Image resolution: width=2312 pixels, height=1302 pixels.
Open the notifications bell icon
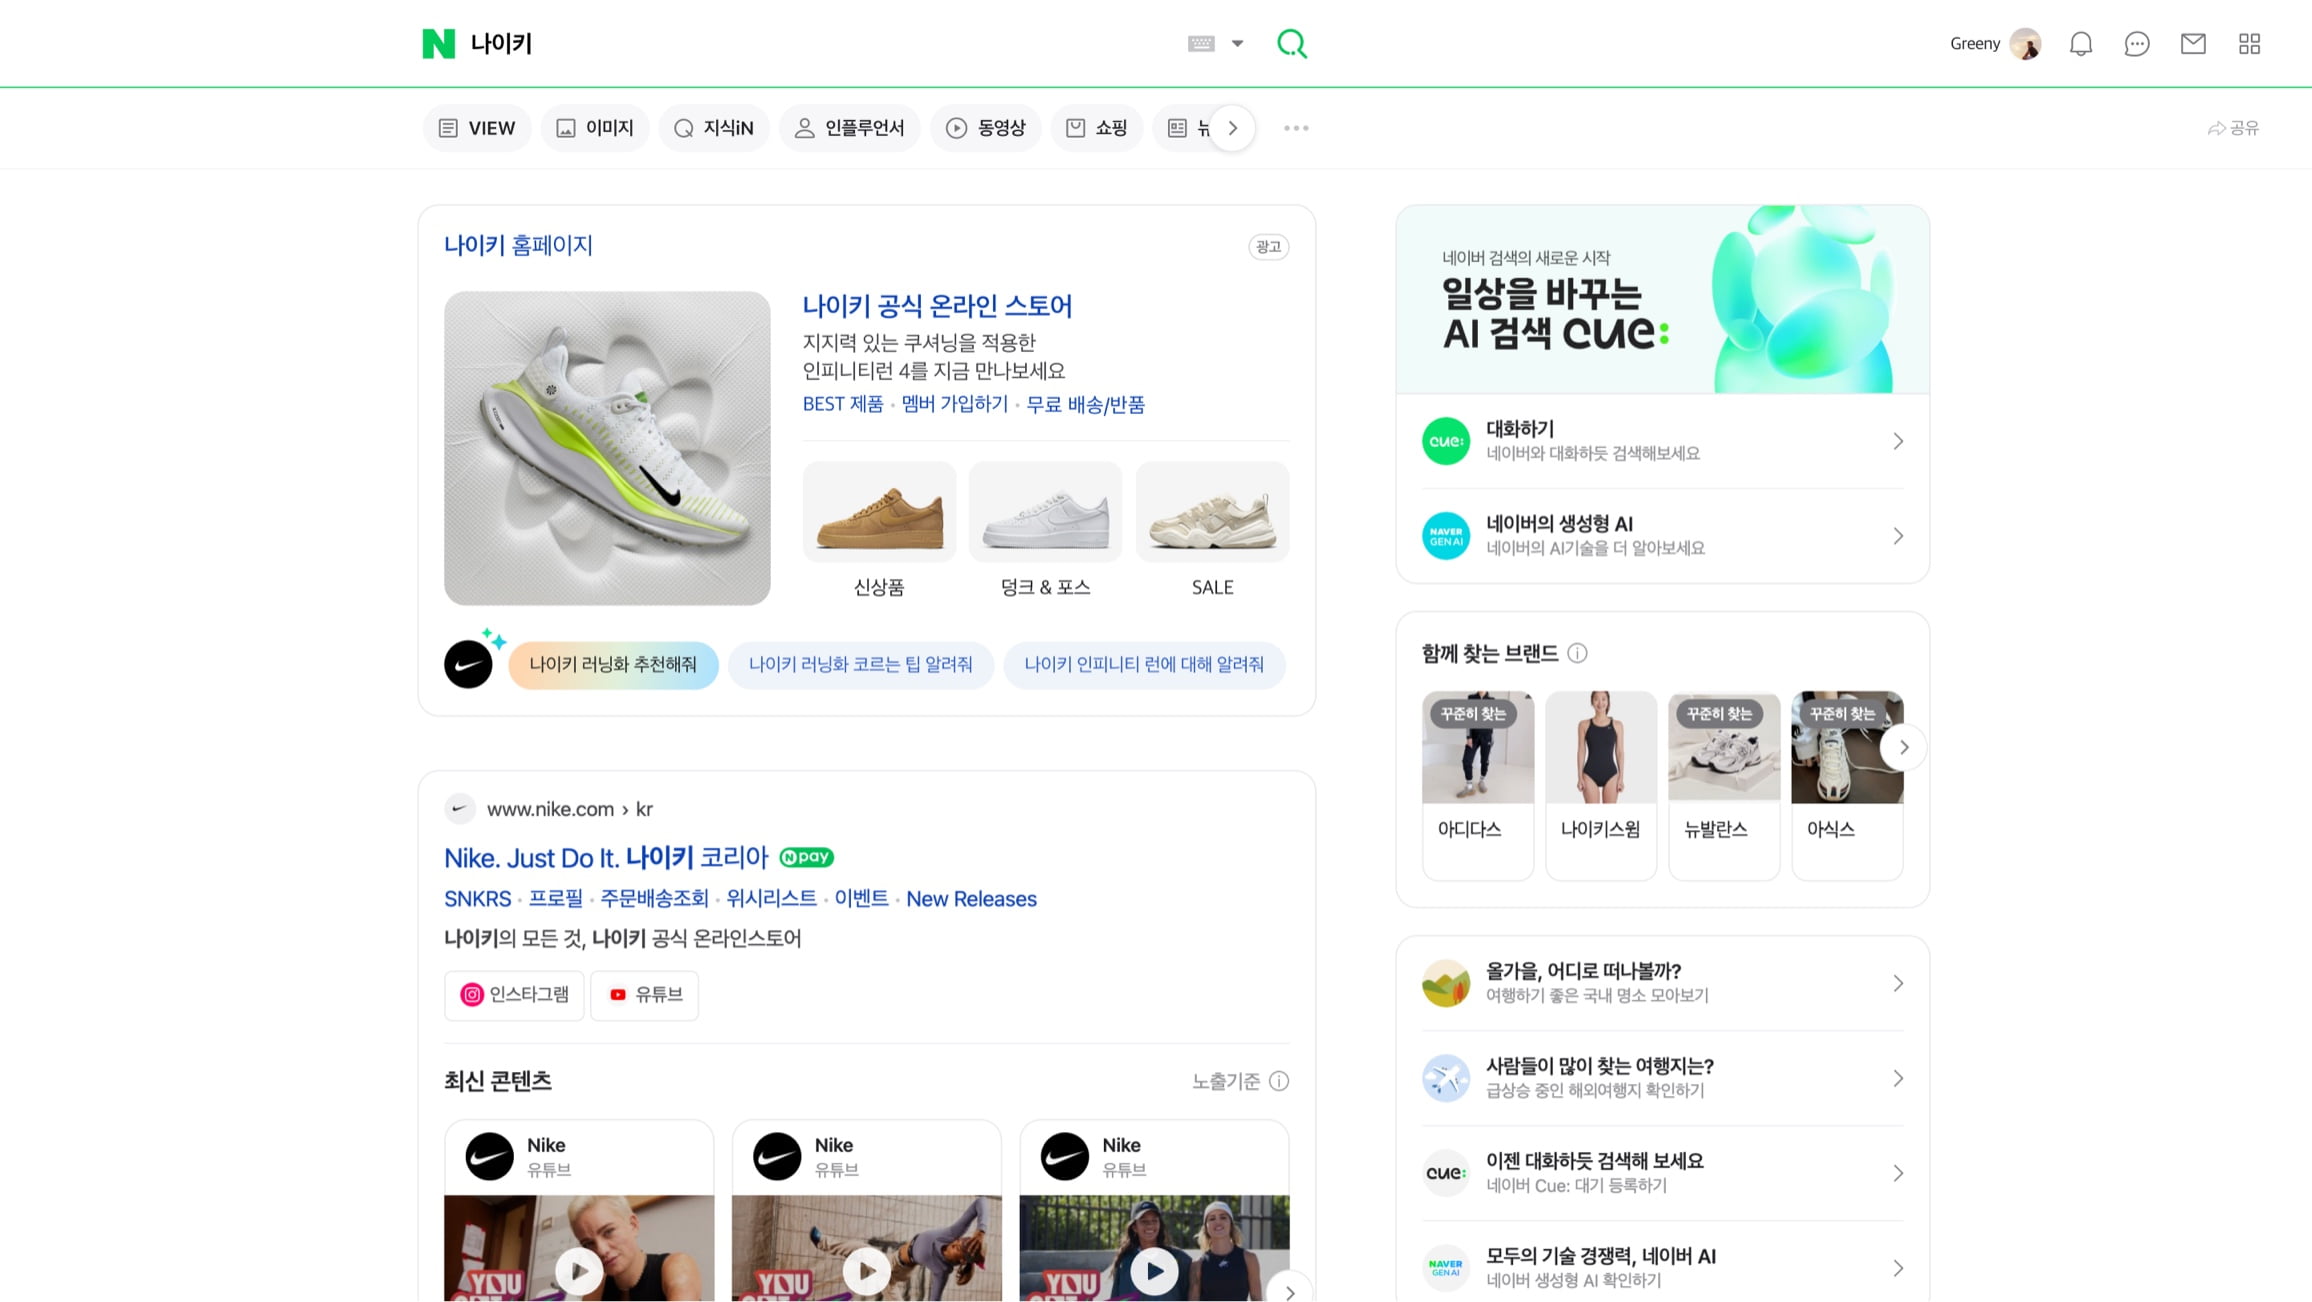(x=2080, y=44)
